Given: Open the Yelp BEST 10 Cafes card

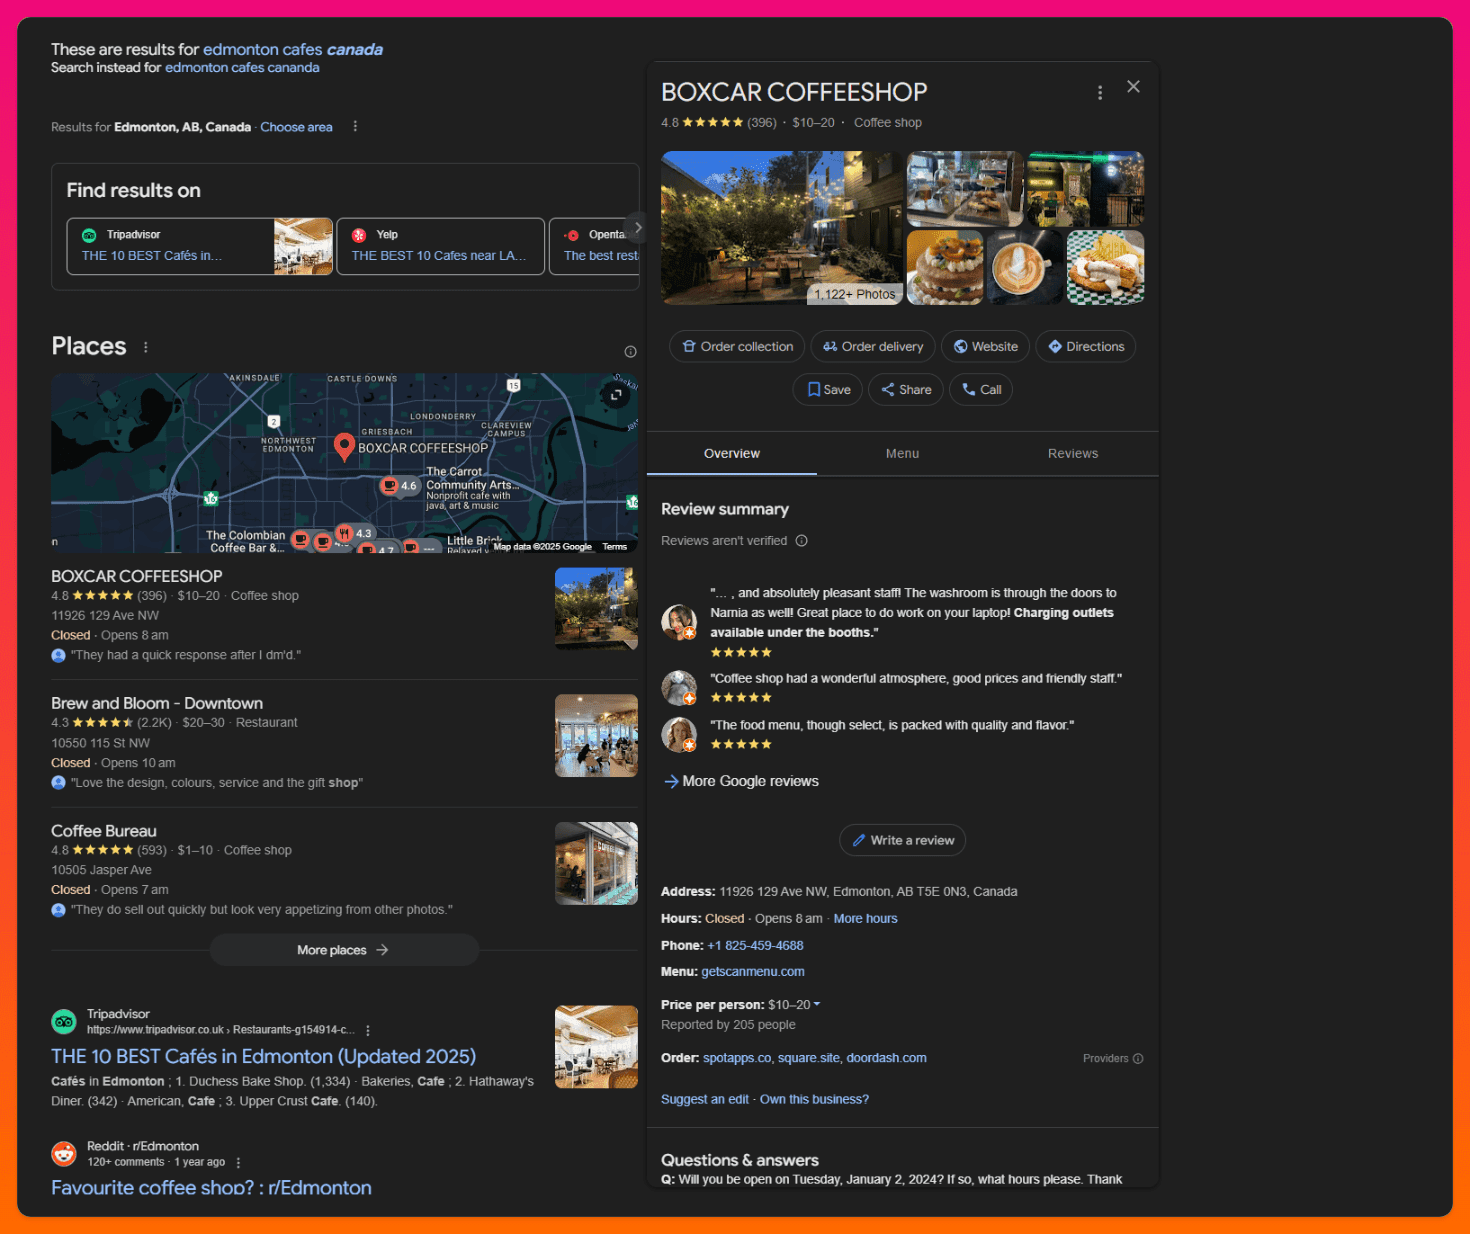Looking at the screenshot, I should click(441, 246).
